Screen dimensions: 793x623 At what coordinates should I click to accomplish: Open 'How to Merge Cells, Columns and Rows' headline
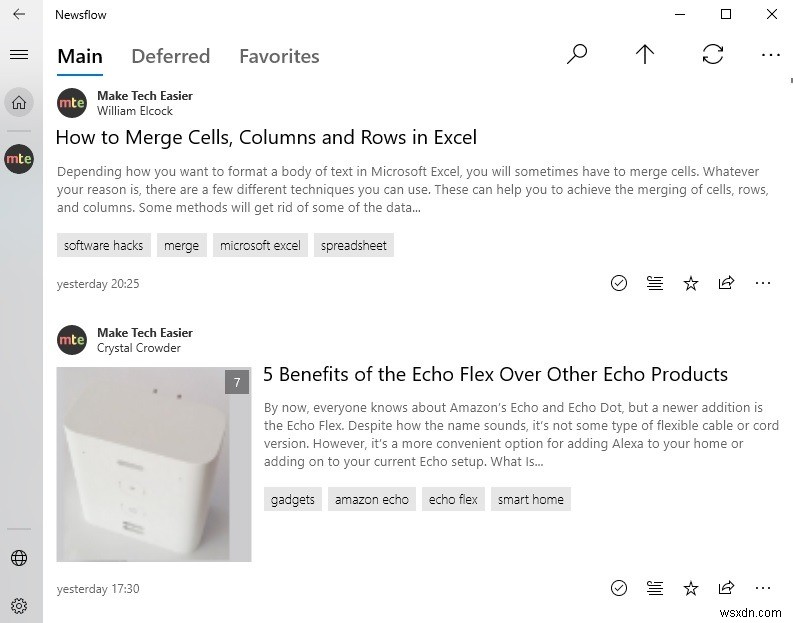[x=266, y=137]
